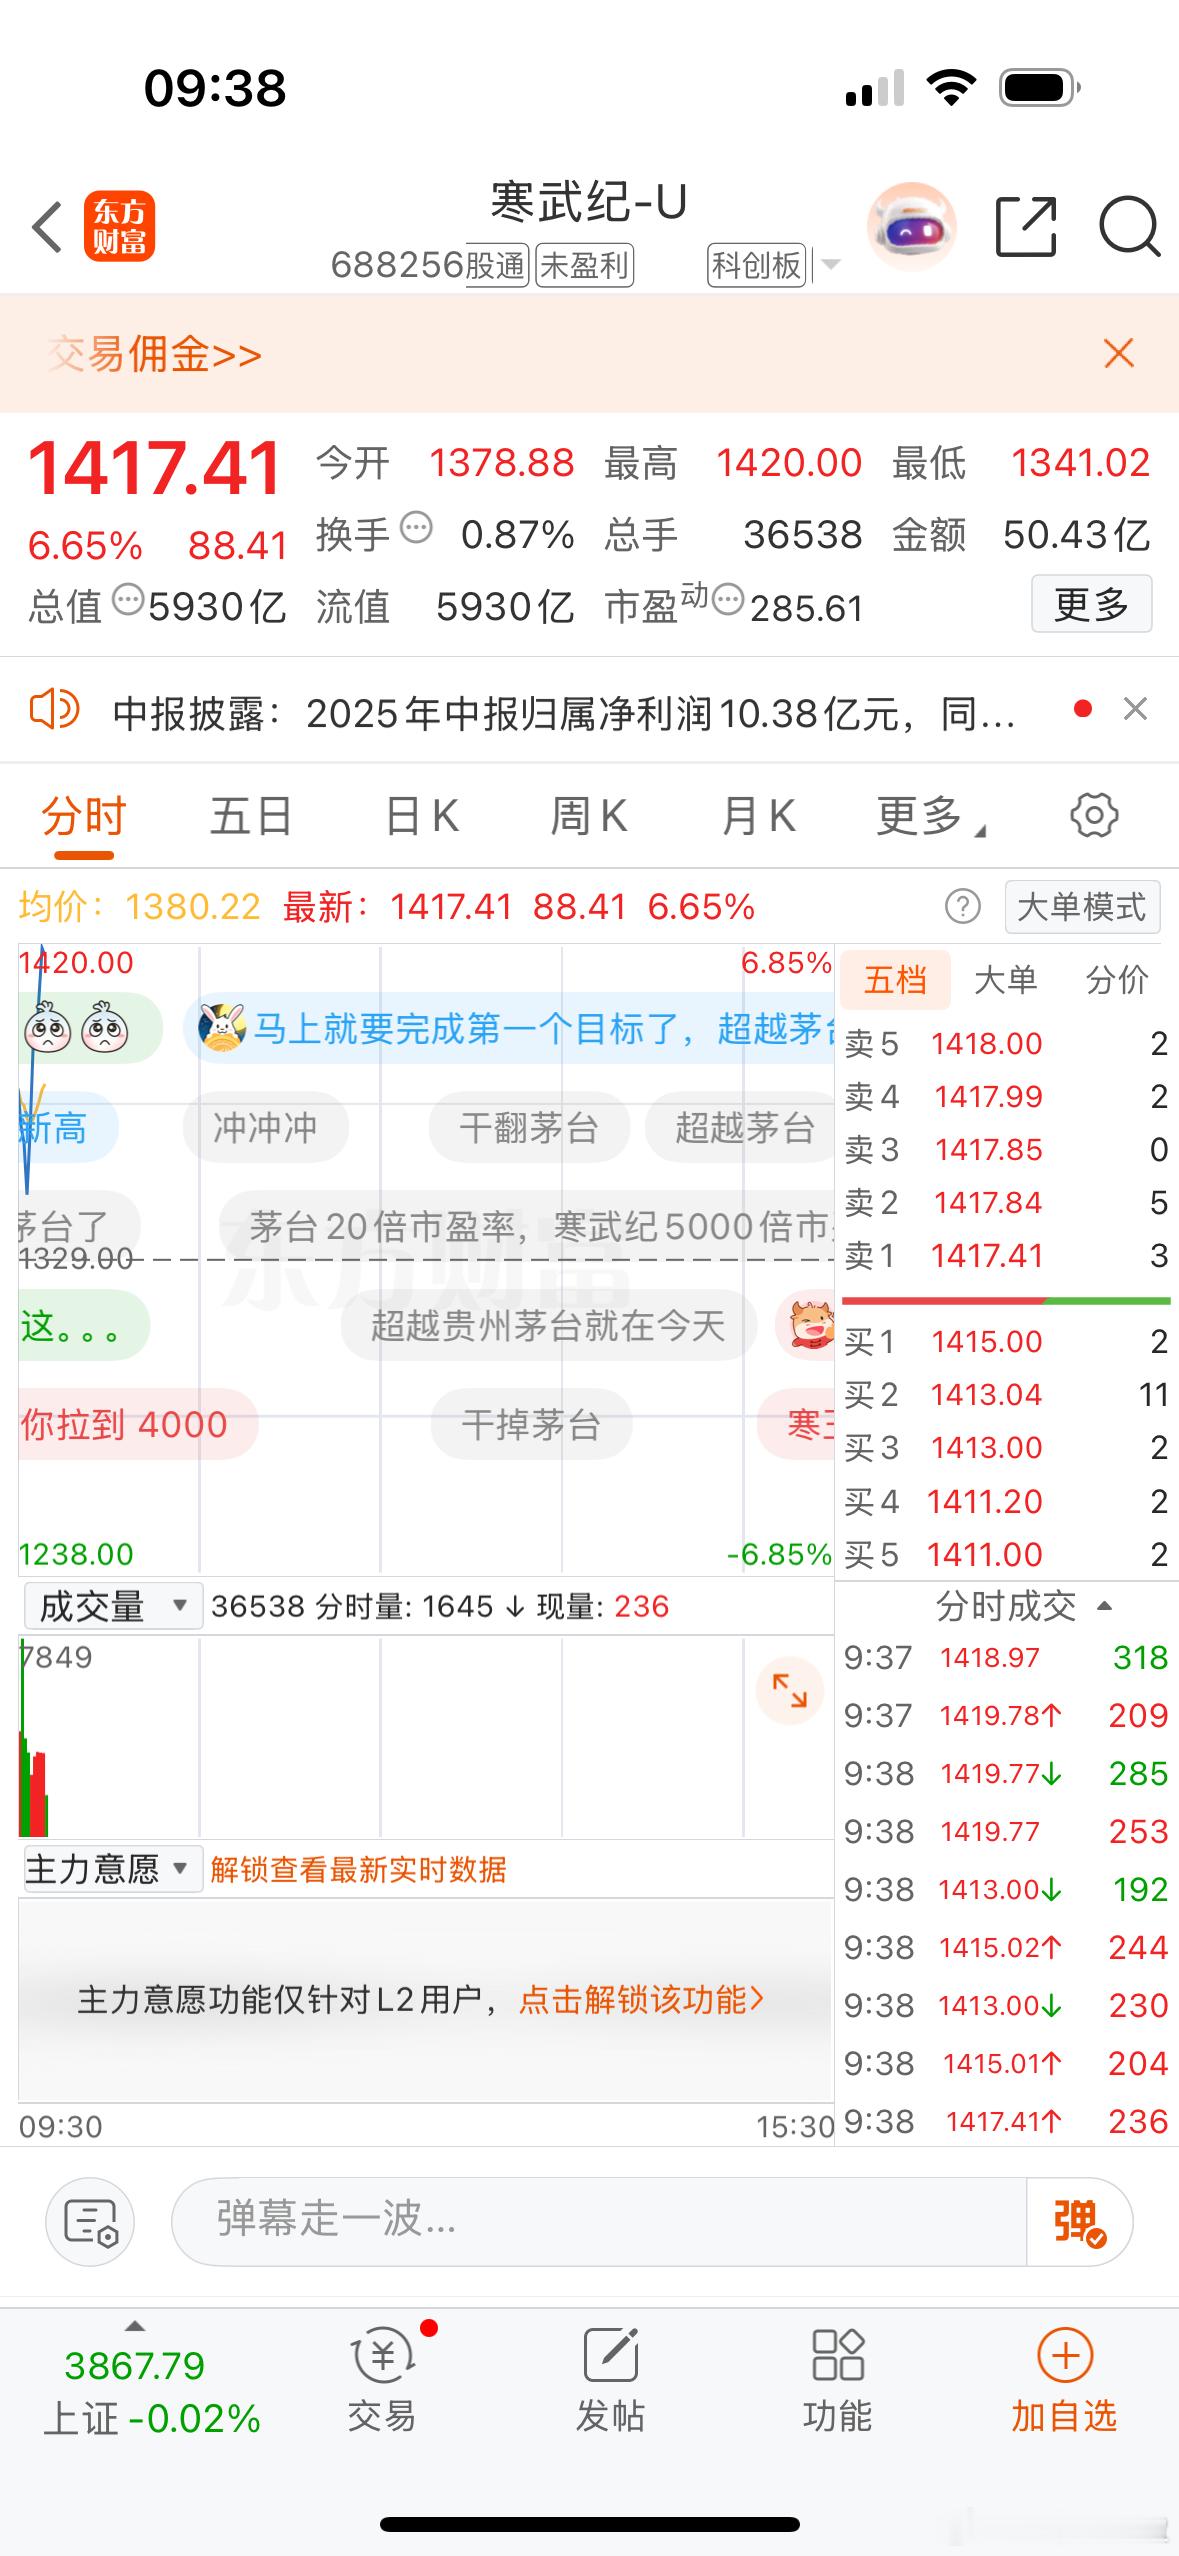Open the 发帖 post icon

tap(610, 2380)
